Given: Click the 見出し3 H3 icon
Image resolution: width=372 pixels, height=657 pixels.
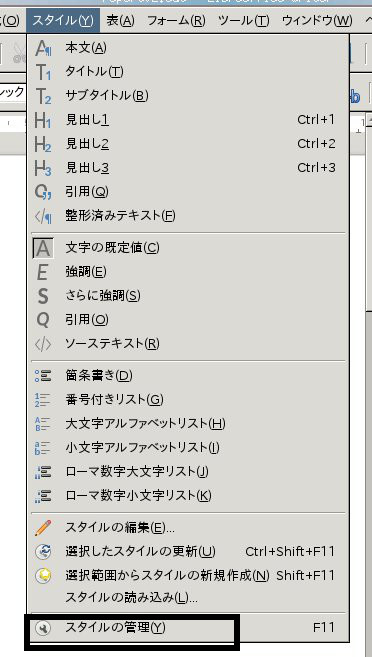Looking at the screenshot, I should [x=43, y=168].
